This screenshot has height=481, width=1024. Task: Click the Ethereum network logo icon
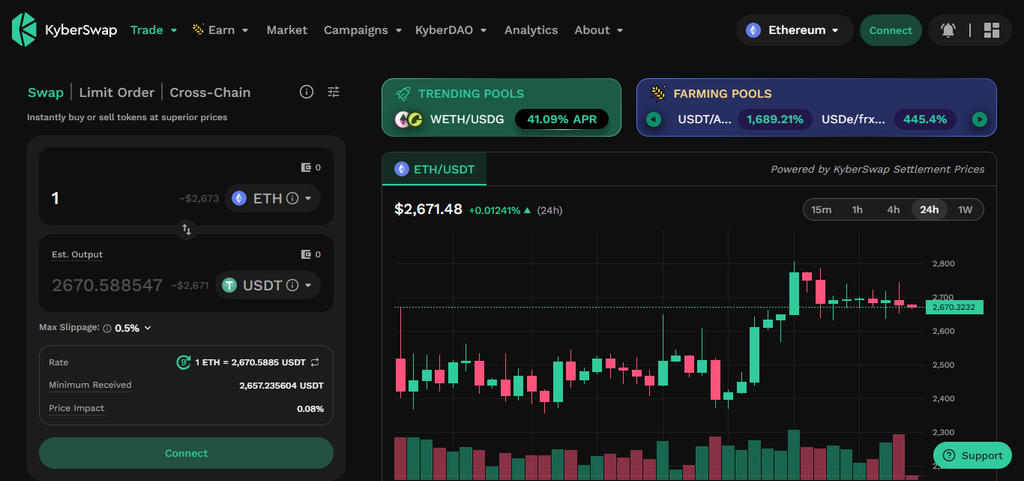click(x=754, y=30)
